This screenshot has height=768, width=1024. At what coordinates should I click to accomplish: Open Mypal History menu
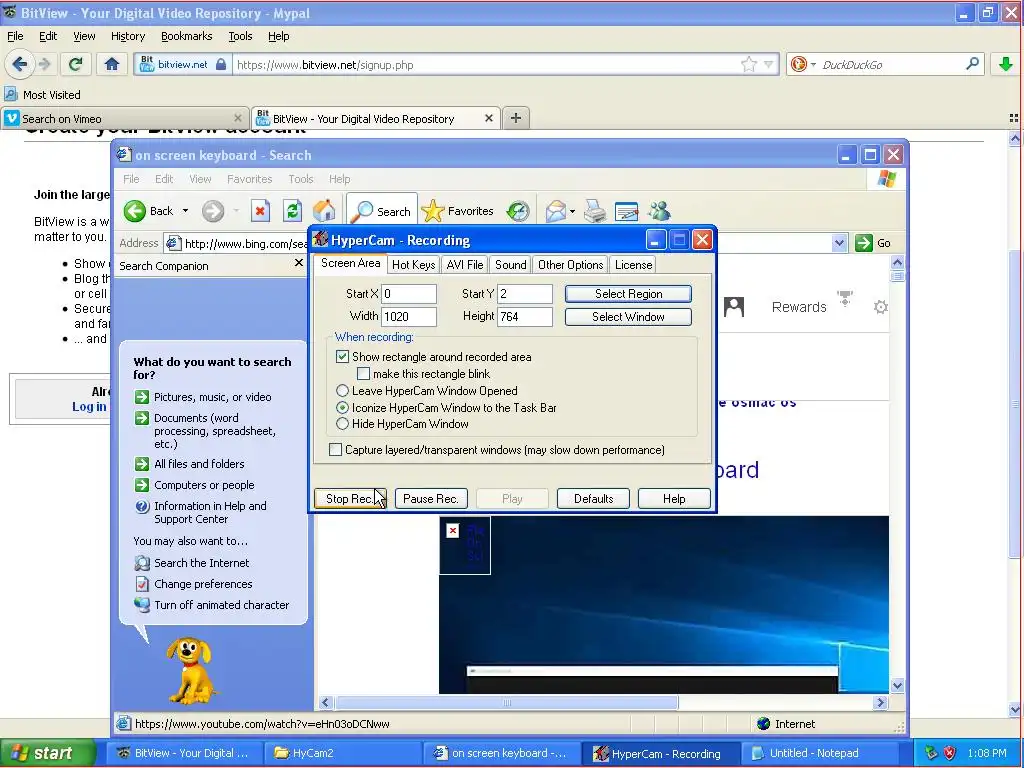(x=127, y=36)
